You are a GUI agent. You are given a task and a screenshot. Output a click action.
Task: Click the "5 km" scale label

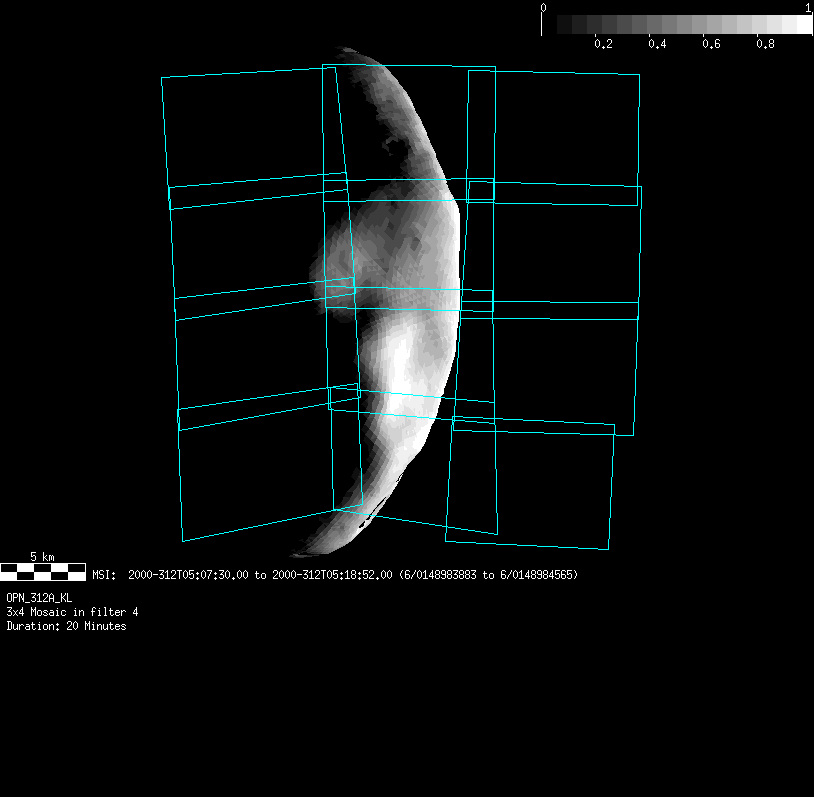(42, 556)
